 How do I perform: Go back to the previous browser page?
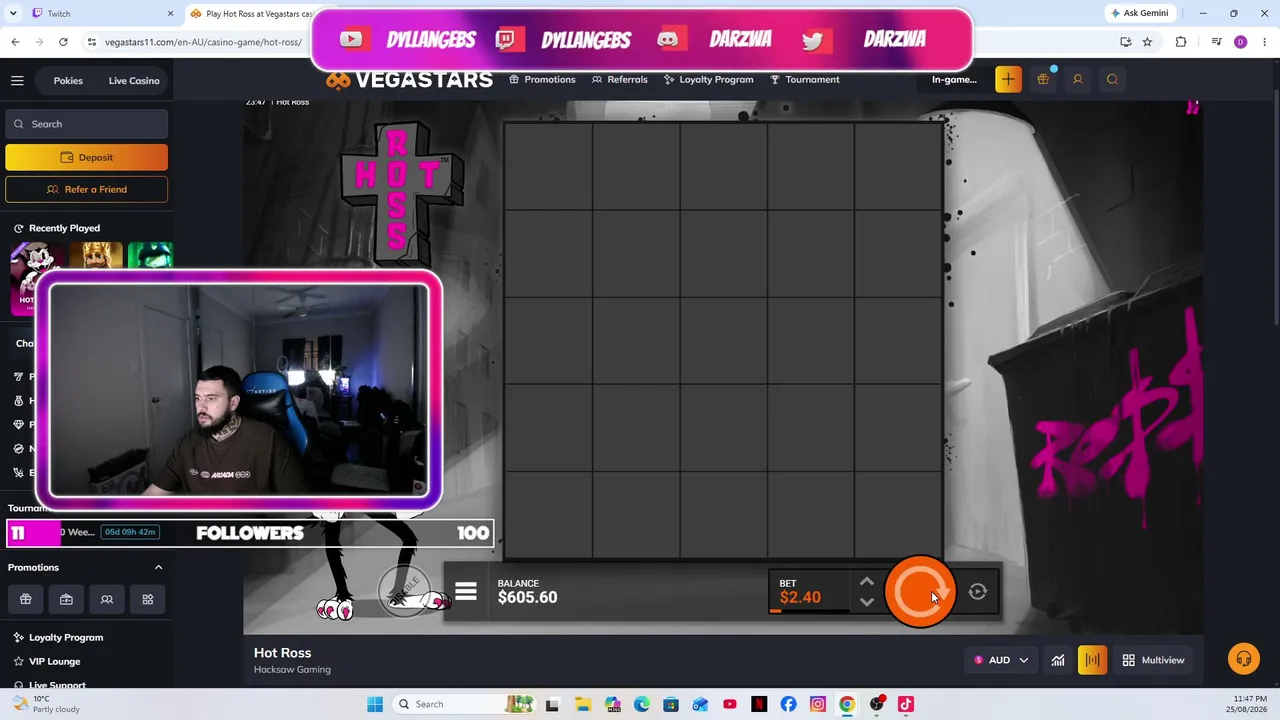point(15,42)
